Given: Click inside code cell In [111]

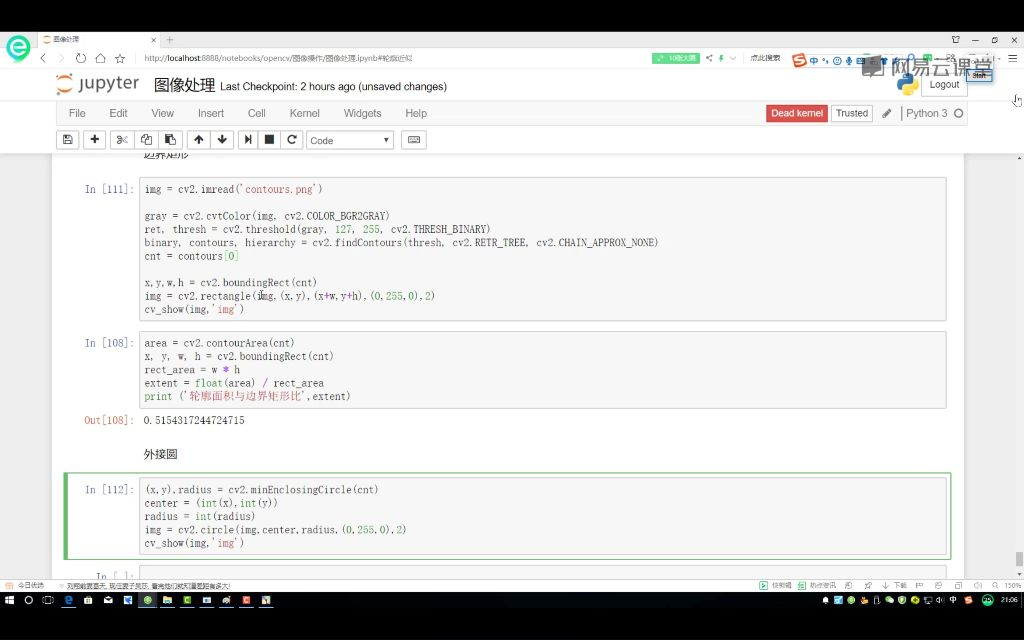Looking at the screenshot, I should point(542,249).
